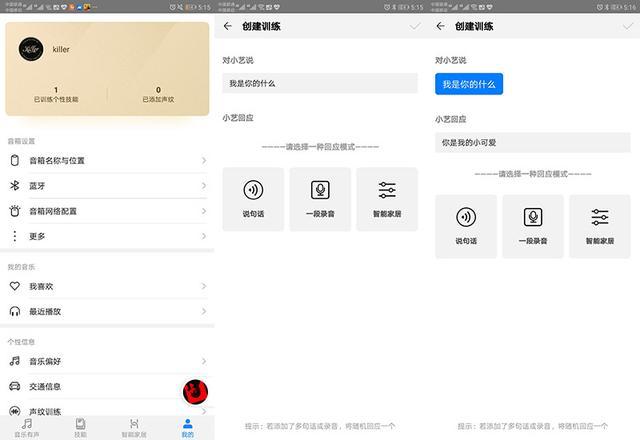The width and height of the screenshot is (640, 440).
Task: Expand the 音箱名称与位置 chevron
Action: [x=204, y=161]
